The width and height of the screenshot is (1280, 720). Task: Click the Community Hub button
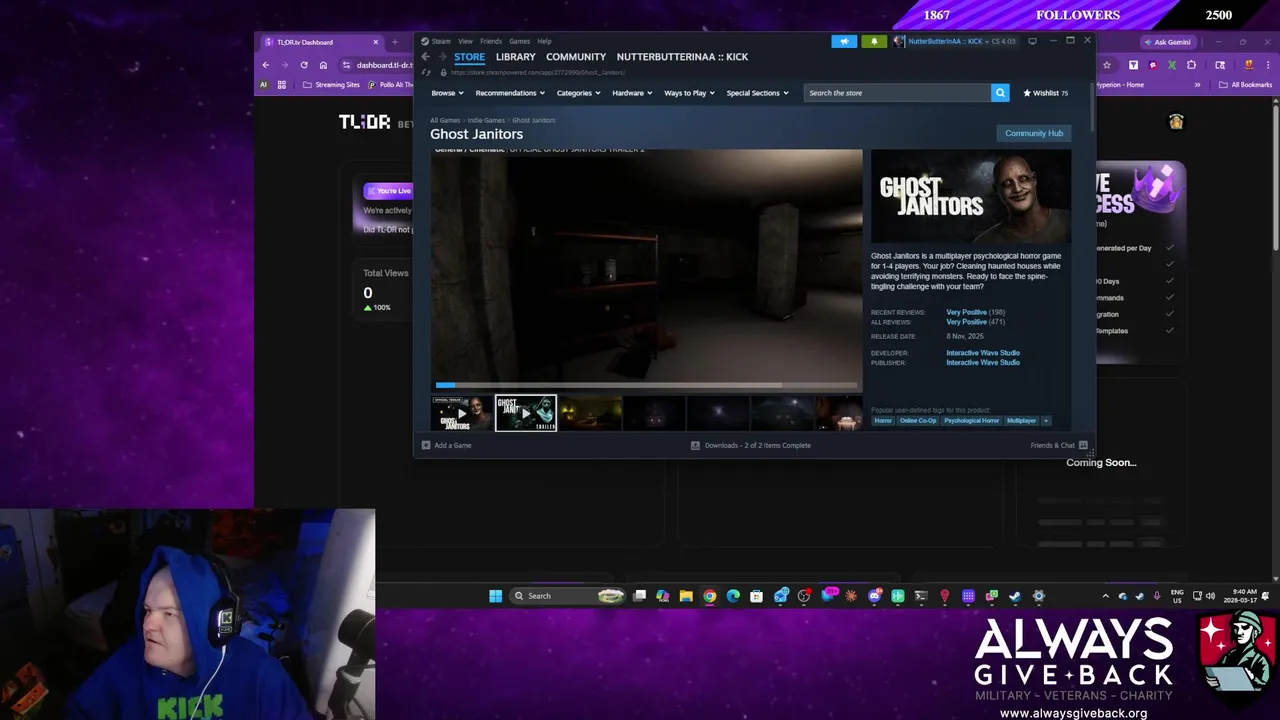click(1034, 133)
